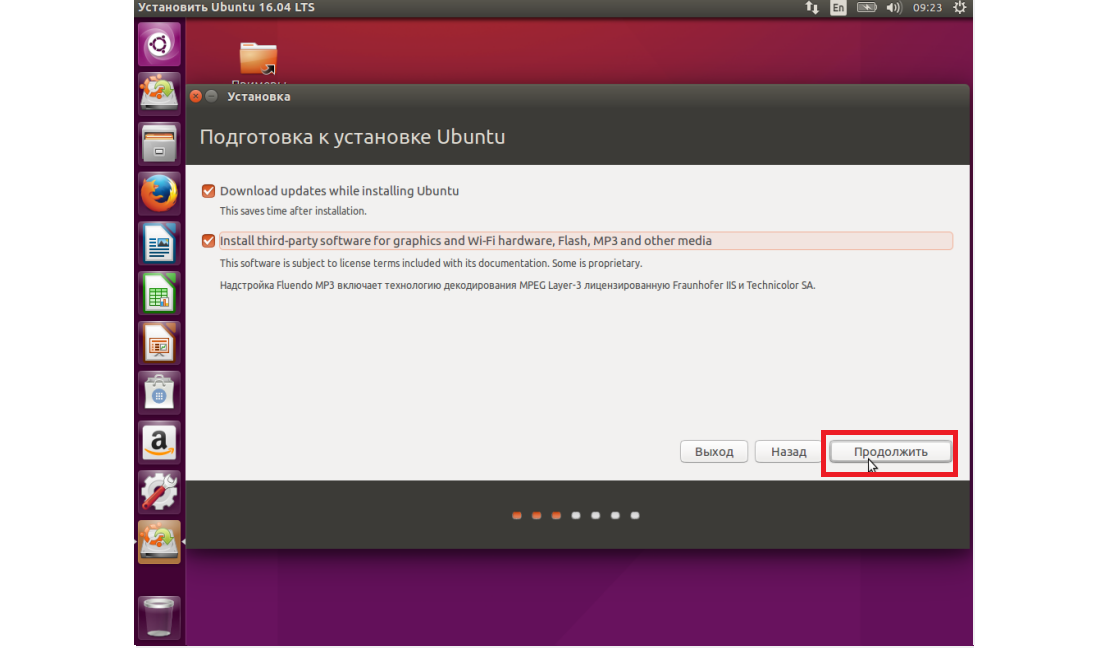Screen dimensions: 1097x649
Task: Open the Trash bin
Action: (159, 617)
